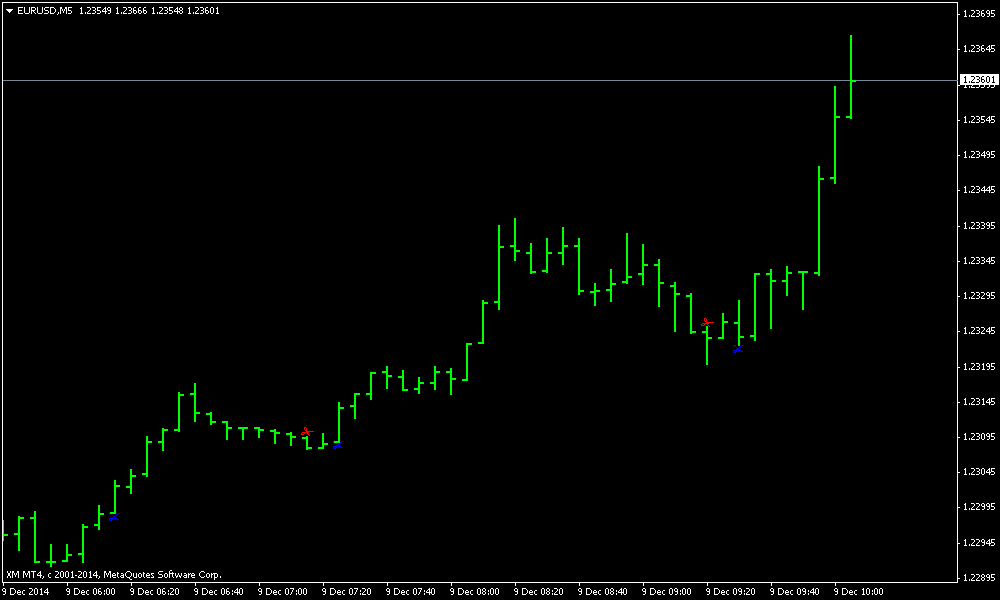The height and width of the screenshot is (600, 1000).
Task: Click blue scissors marker at the 07:20 bar
Action: [338, 444]
